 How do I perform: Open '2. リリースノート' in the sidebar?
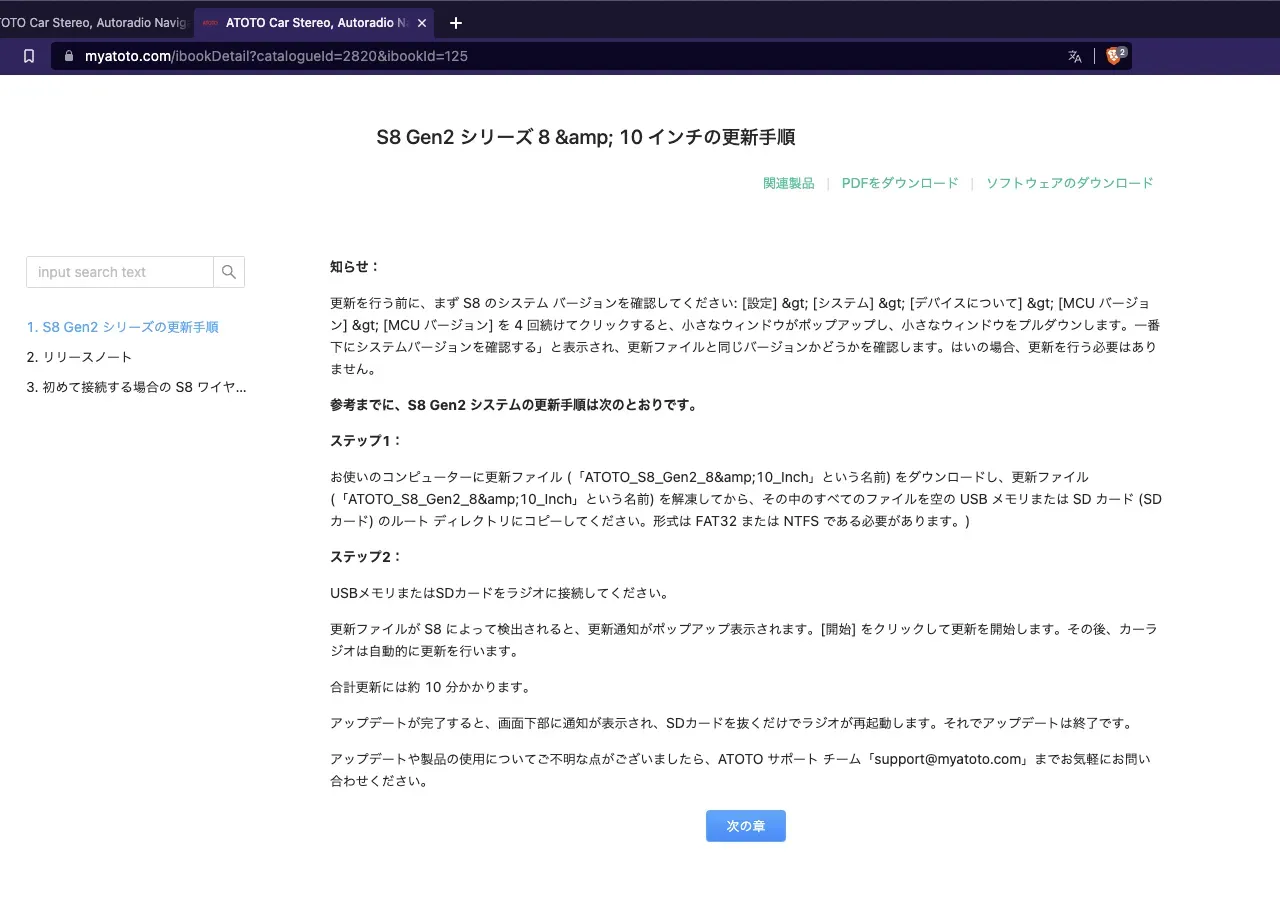pos(79,357)
